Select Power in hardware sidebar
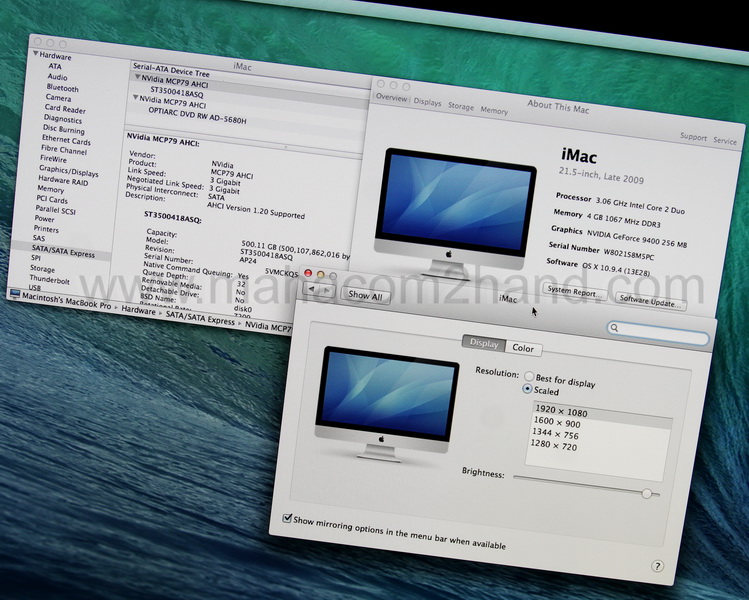This screenshot has height=600, width=749. click(44, 218)
